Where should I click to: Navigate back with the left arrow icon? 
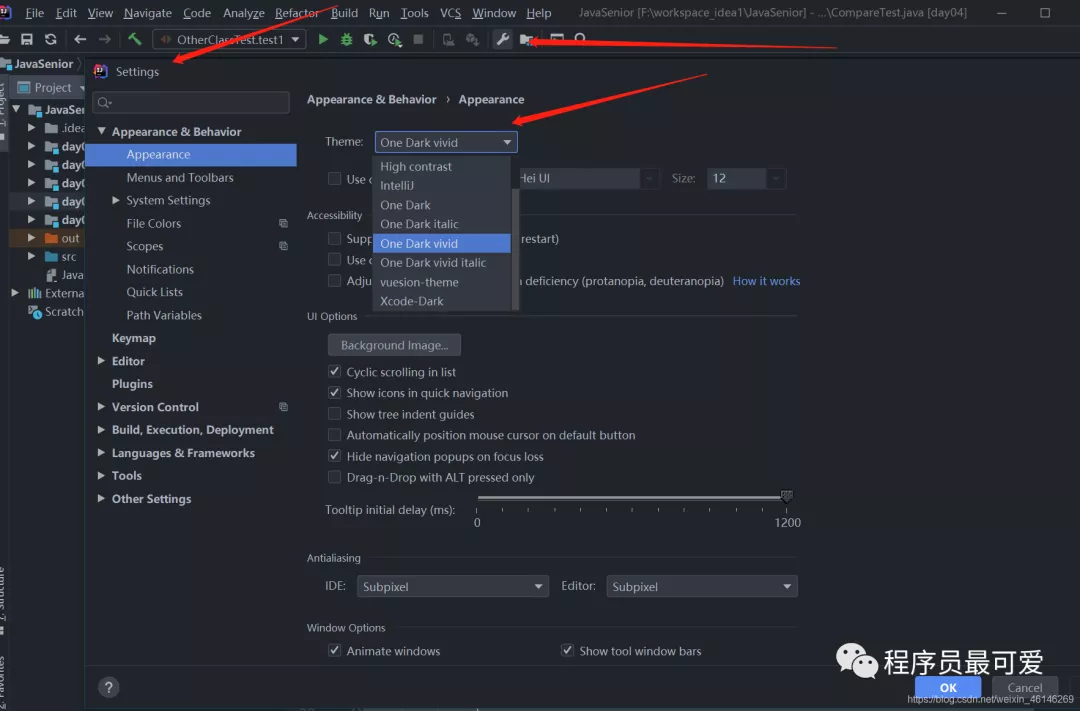[x=80, y=39]
